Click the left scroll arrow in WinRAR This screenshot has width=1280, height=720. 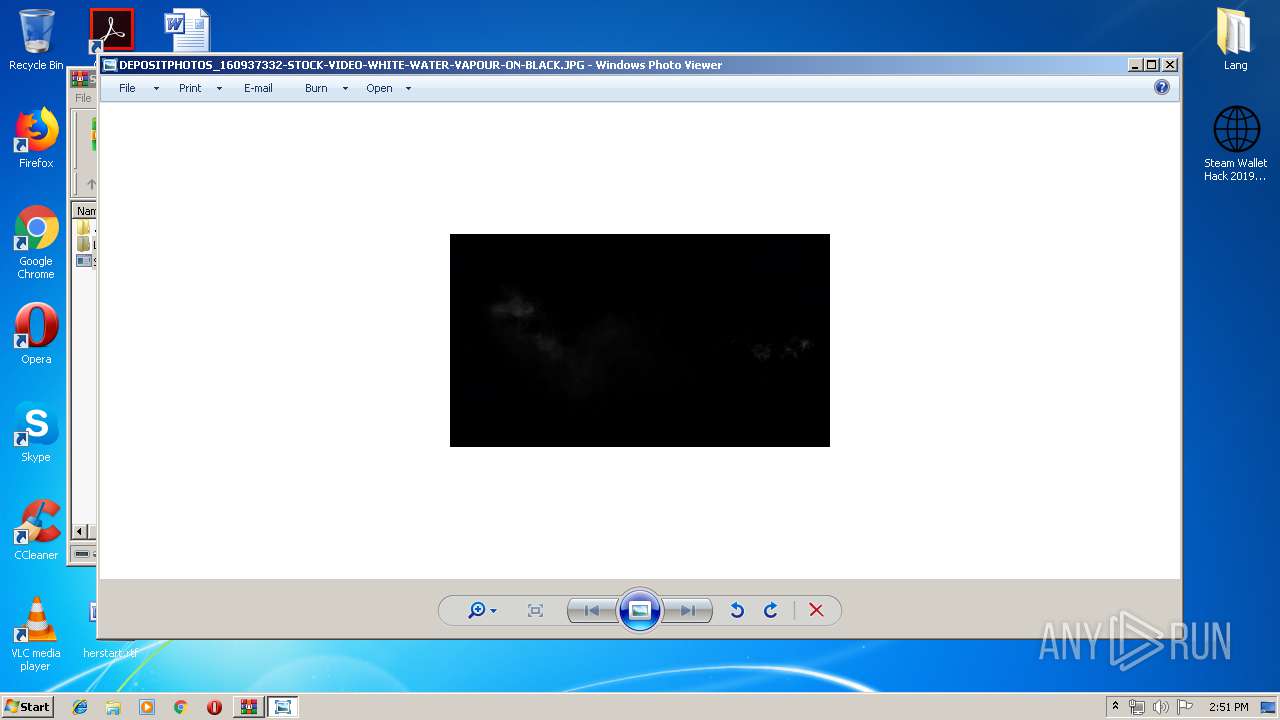tap(82, 532)
